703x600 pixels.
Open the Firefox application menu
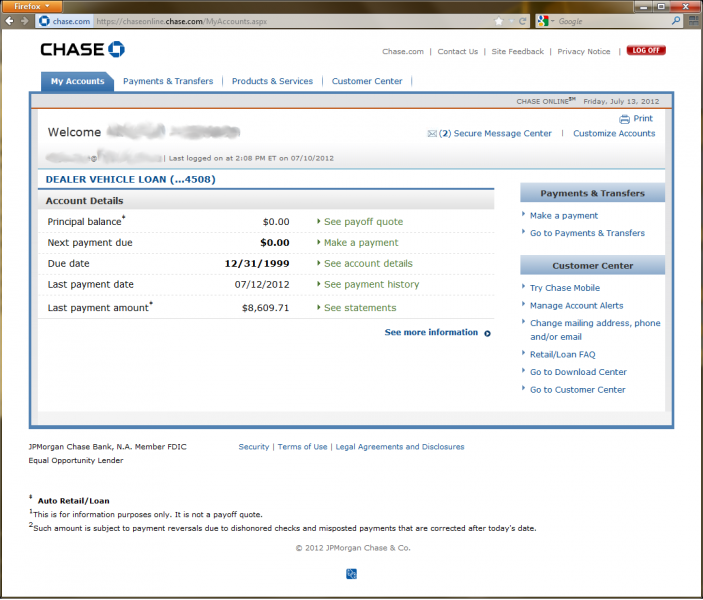pyautogui.click(x=32, y=6)
